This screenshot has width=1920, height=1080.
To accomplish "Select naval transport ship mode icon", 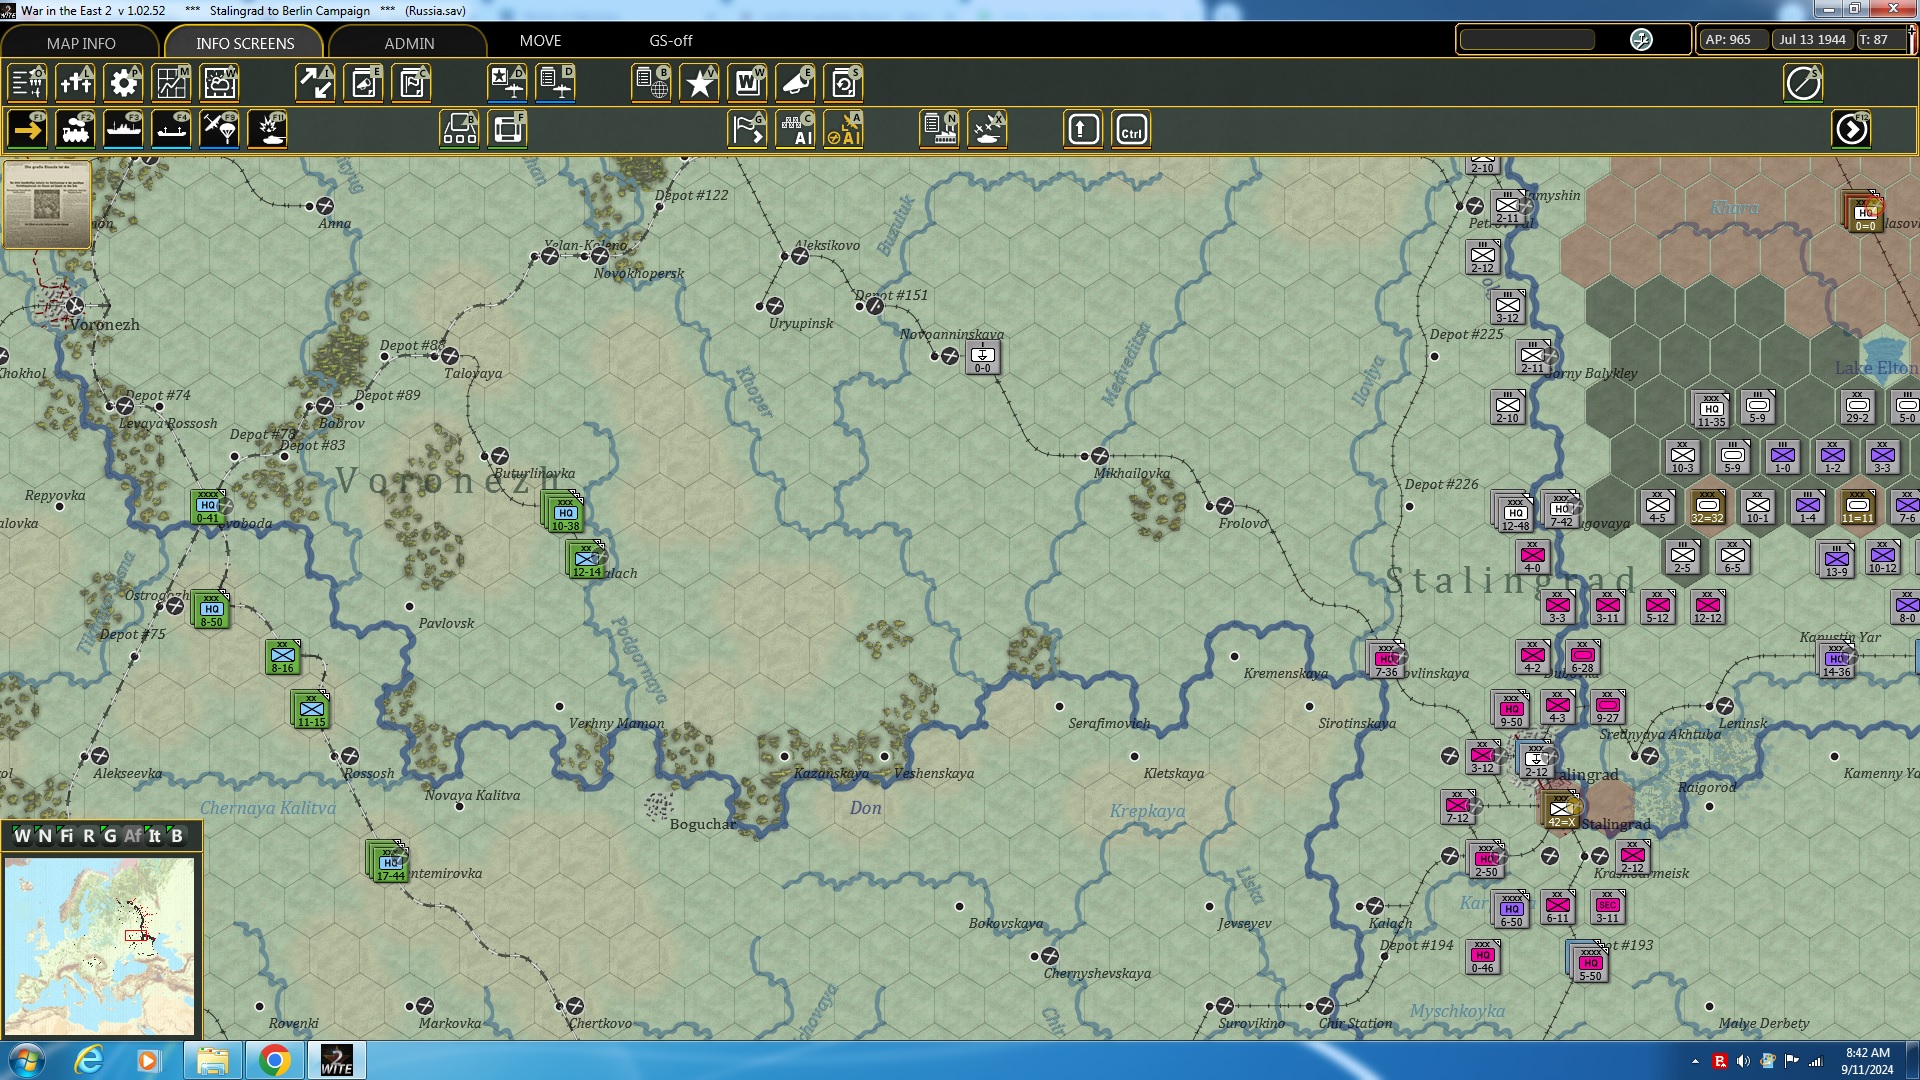I will point(124,130).
